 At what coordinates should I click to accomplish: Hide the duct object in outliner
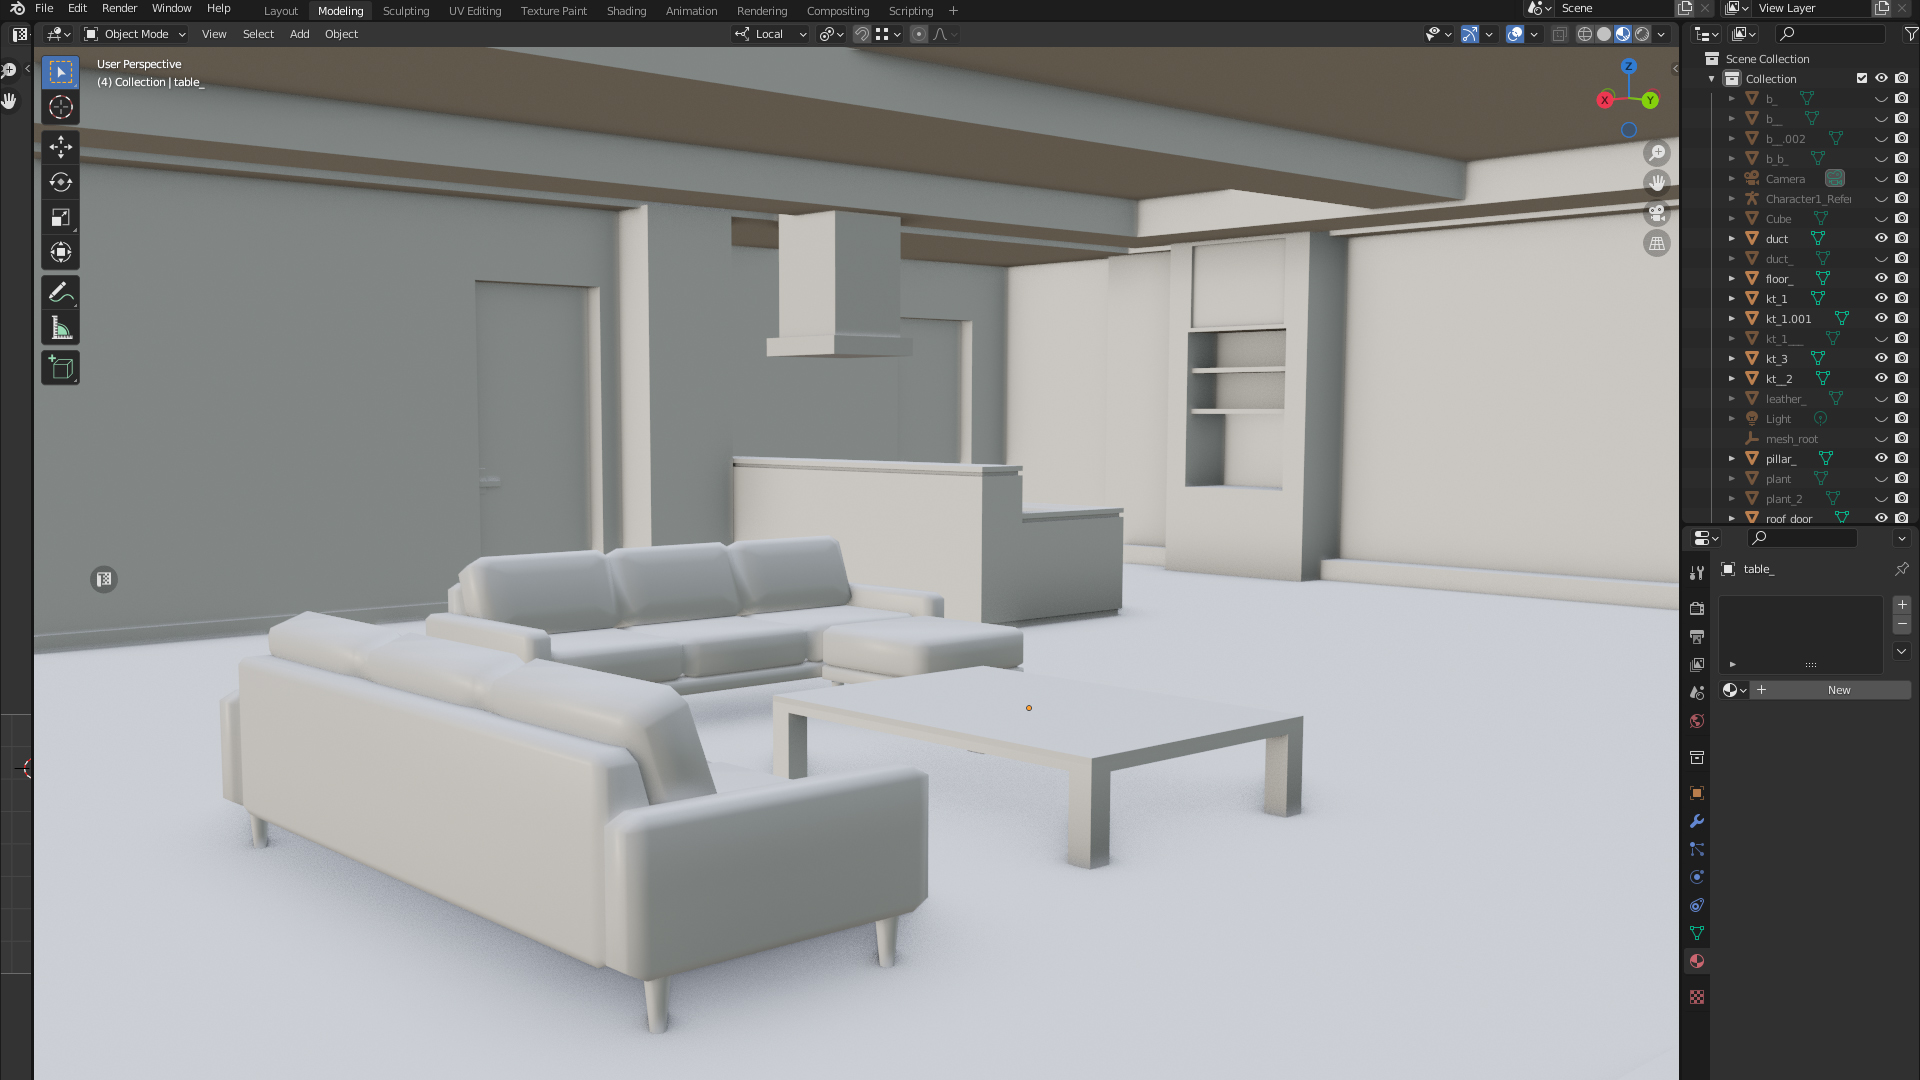coord(1880,238)
